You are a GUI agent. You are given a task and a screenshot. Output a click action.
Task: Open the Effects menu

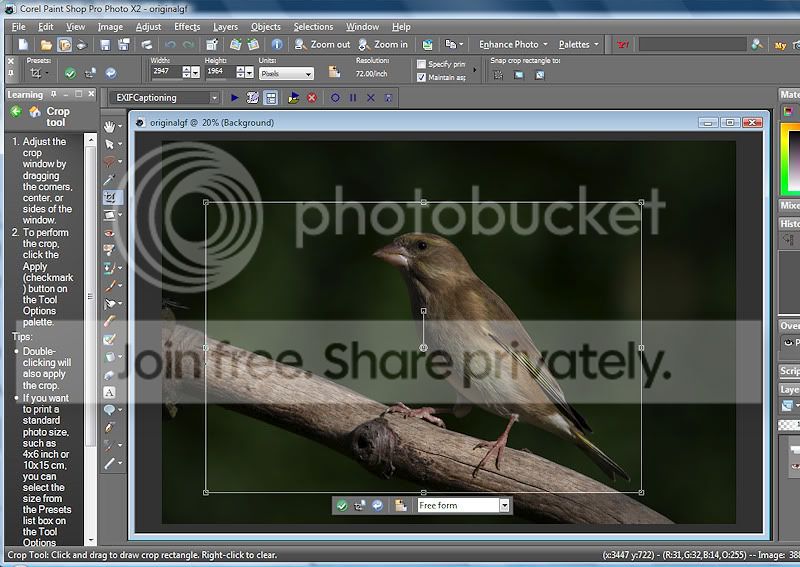click(187, 27)
